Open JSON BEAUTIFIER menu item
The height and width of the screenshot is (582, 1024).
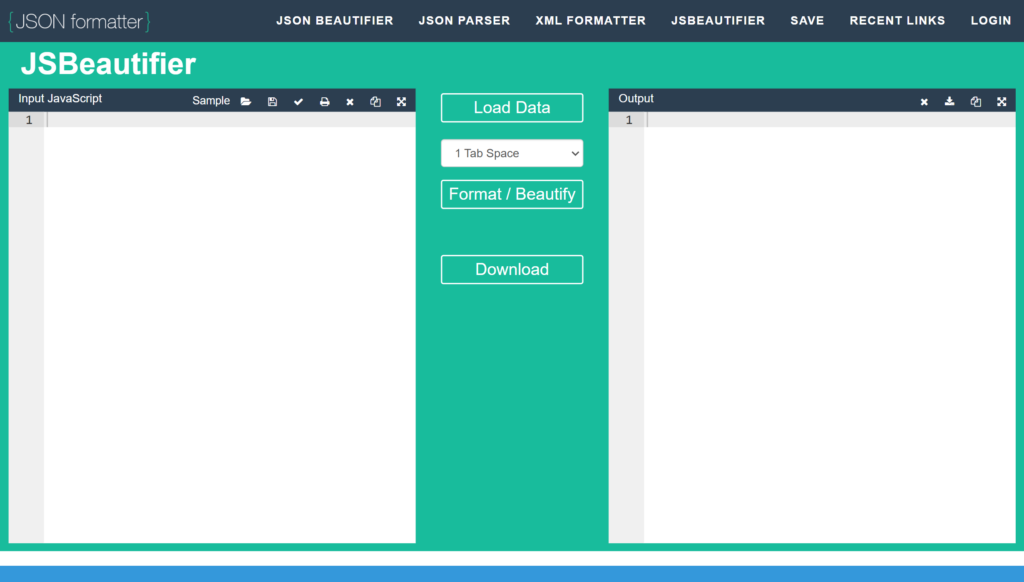click(x=335, y=21)
